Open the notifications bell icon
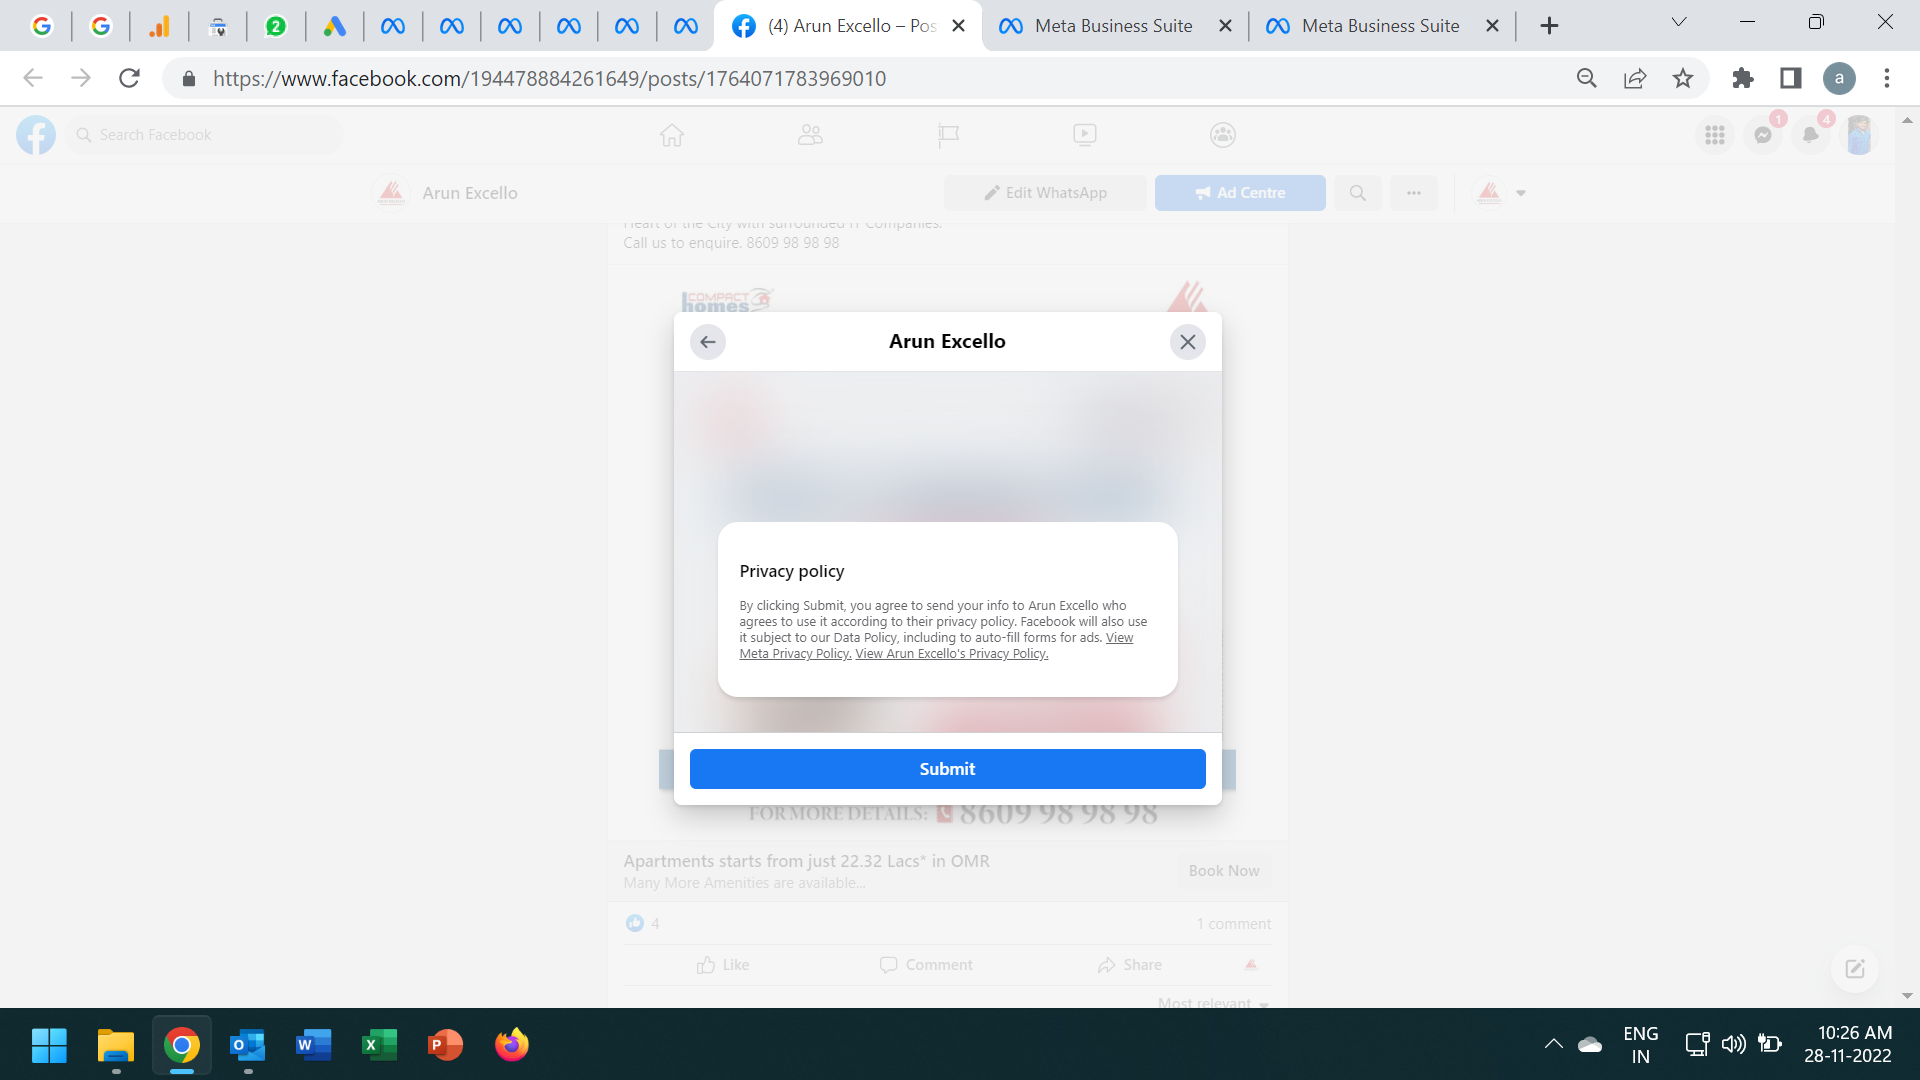This screenshot has height=1080, width=1920. [x=1811, y=135]
